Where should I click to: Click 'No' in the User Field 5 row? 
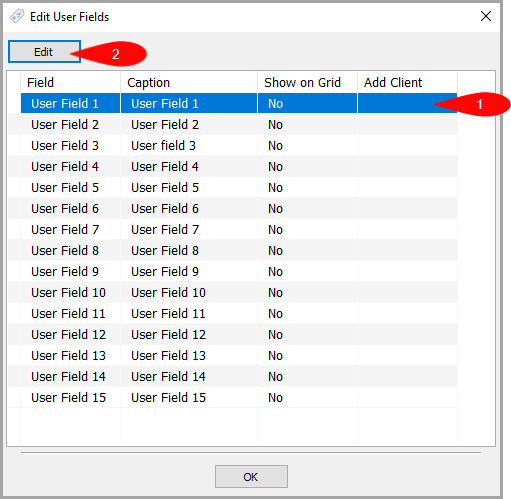click(276, 188)
